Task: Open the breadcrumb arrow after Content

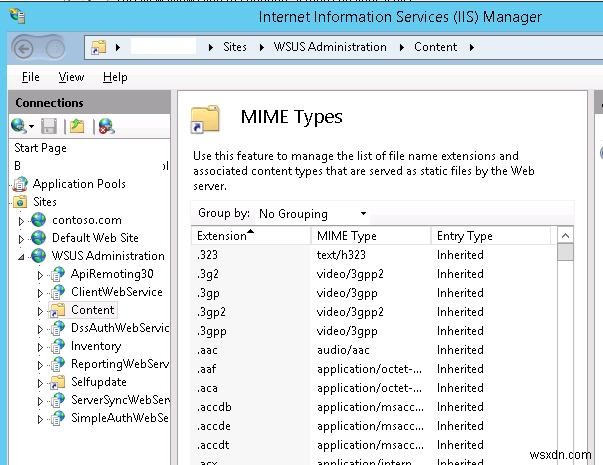Action: coord(472,47)
